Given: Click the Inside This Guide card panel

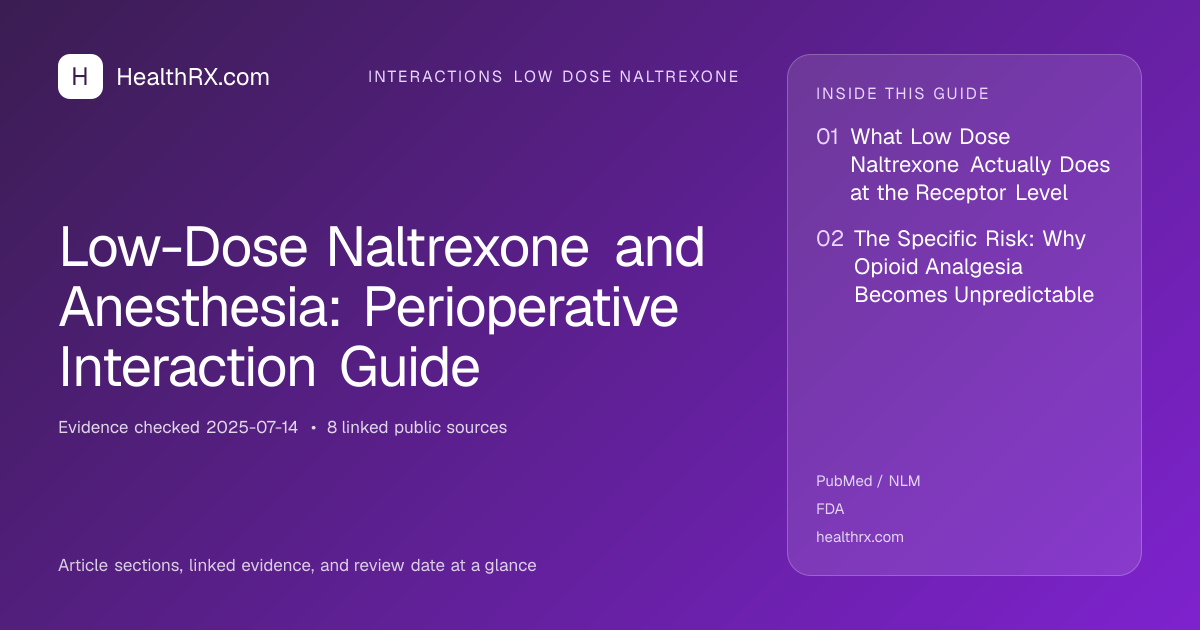Looking at the screenshot, I should (964, 315).
